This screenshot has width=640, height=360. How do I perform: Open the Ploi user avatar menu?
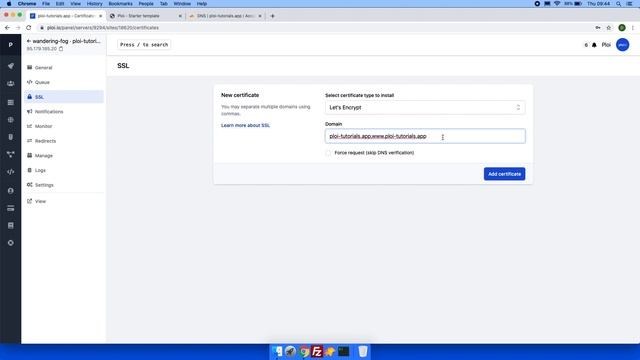point(622,45)
